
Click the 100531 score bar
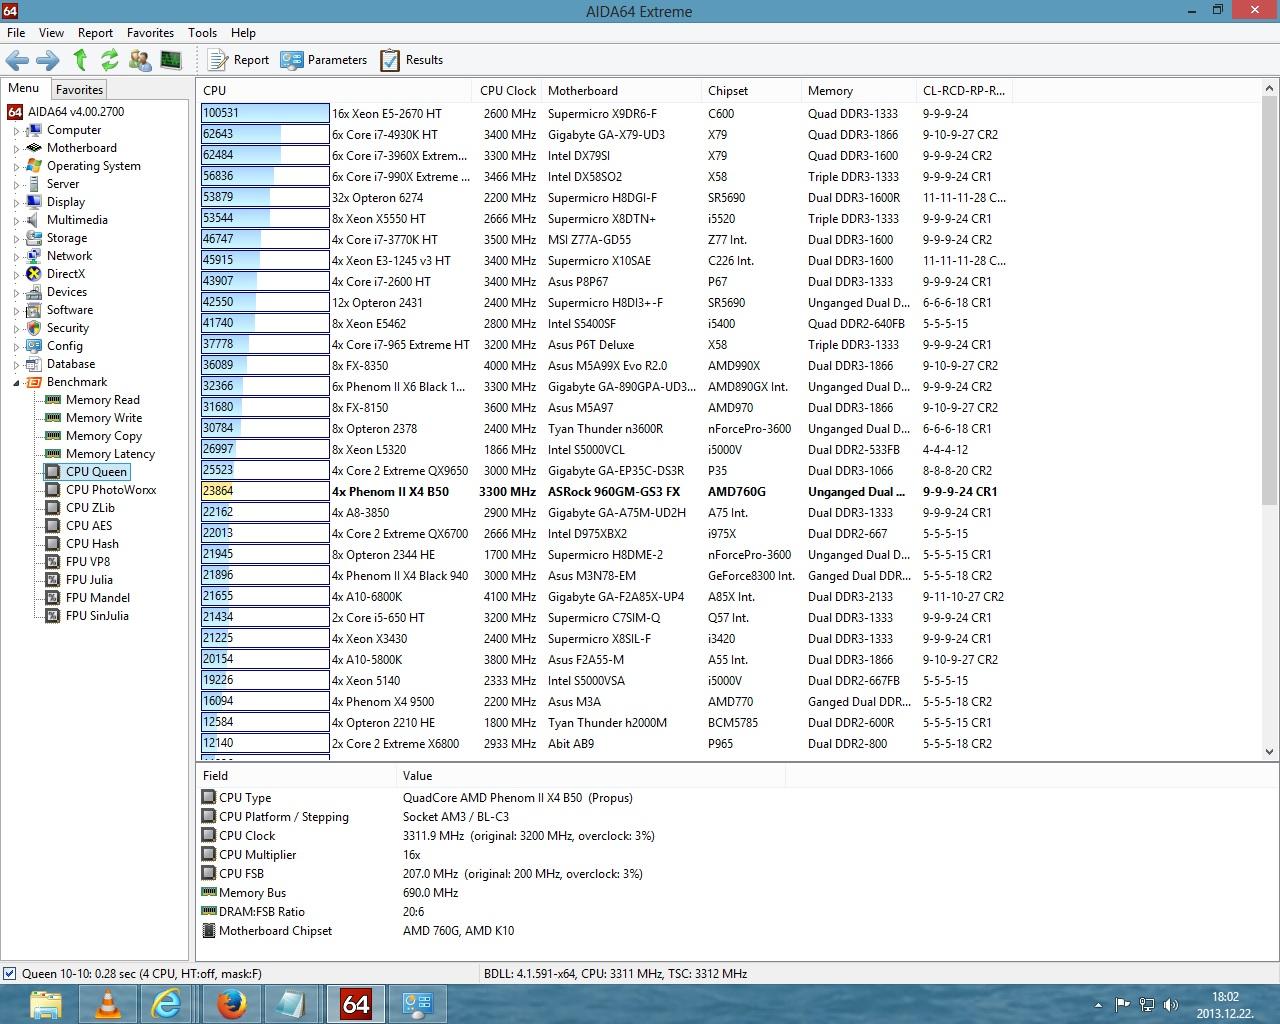265,113
